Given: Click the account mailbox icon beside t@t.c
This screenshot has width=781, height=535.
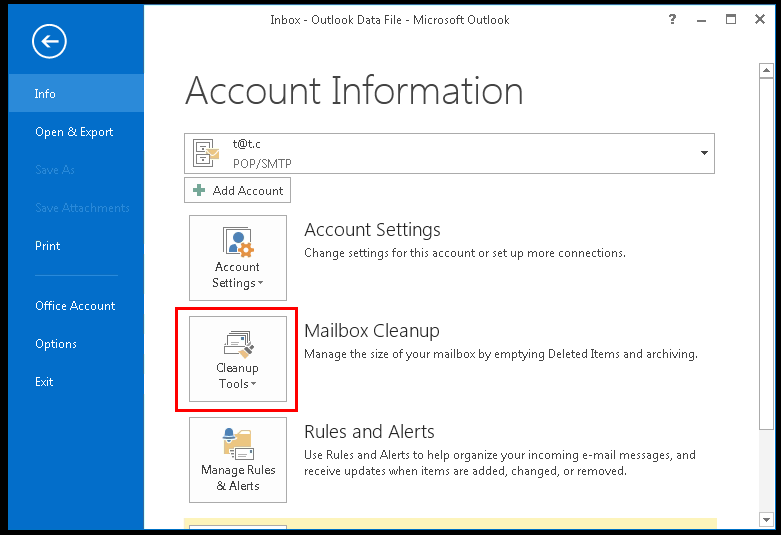Looking at the screenshot, I should (x=206, y=153).
